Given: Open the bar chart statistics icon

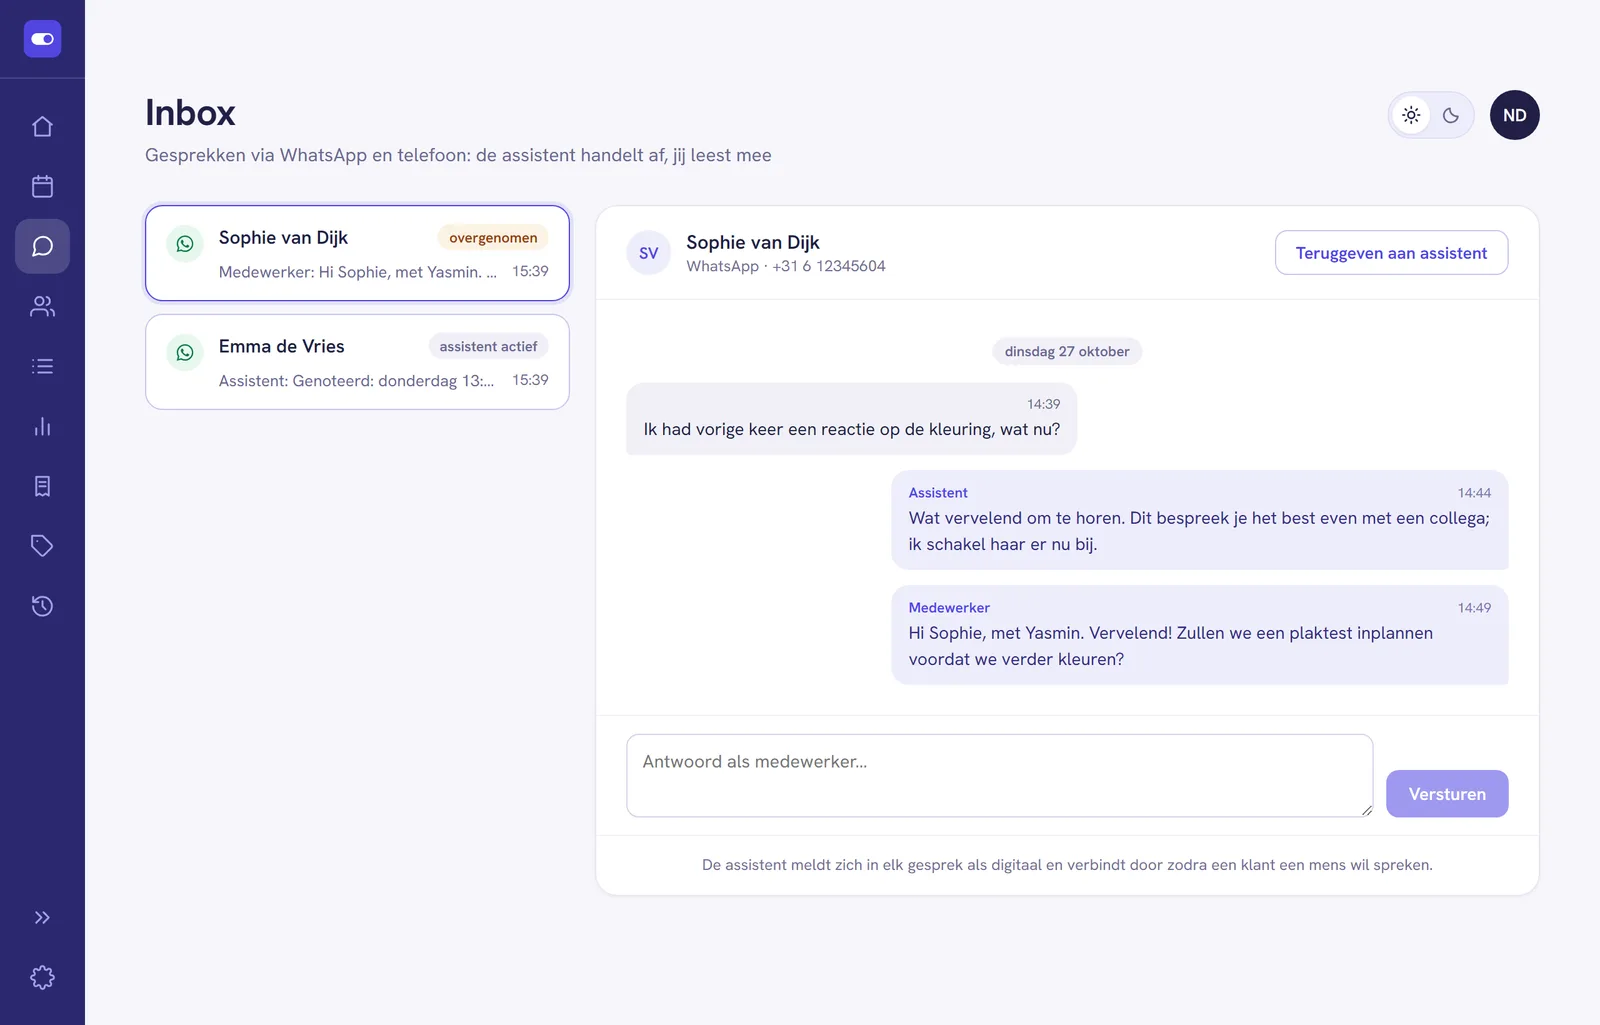Looking at the screenshot, I should coord(42,426).
